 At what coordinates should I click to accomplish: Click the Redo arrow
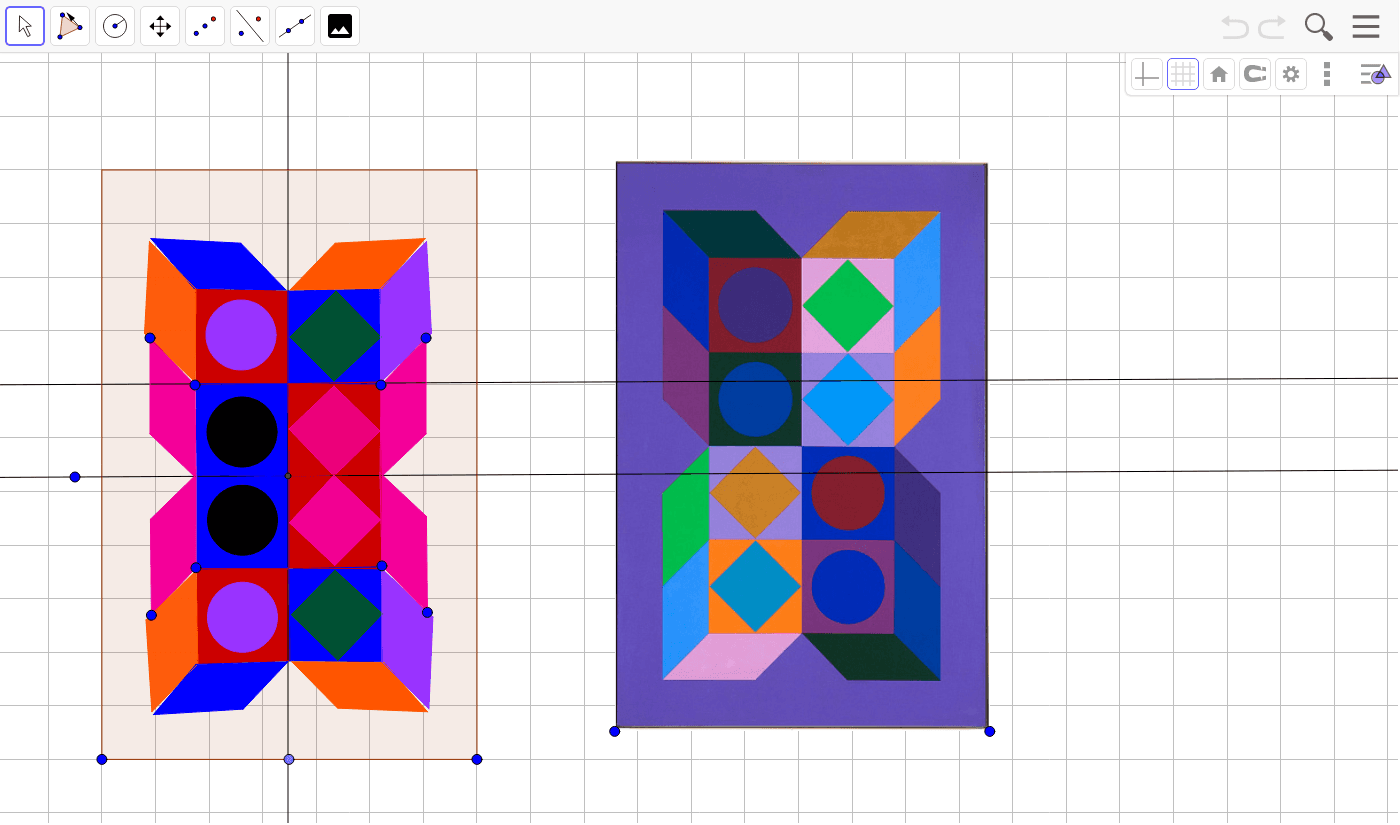[x=1272, y=27]
